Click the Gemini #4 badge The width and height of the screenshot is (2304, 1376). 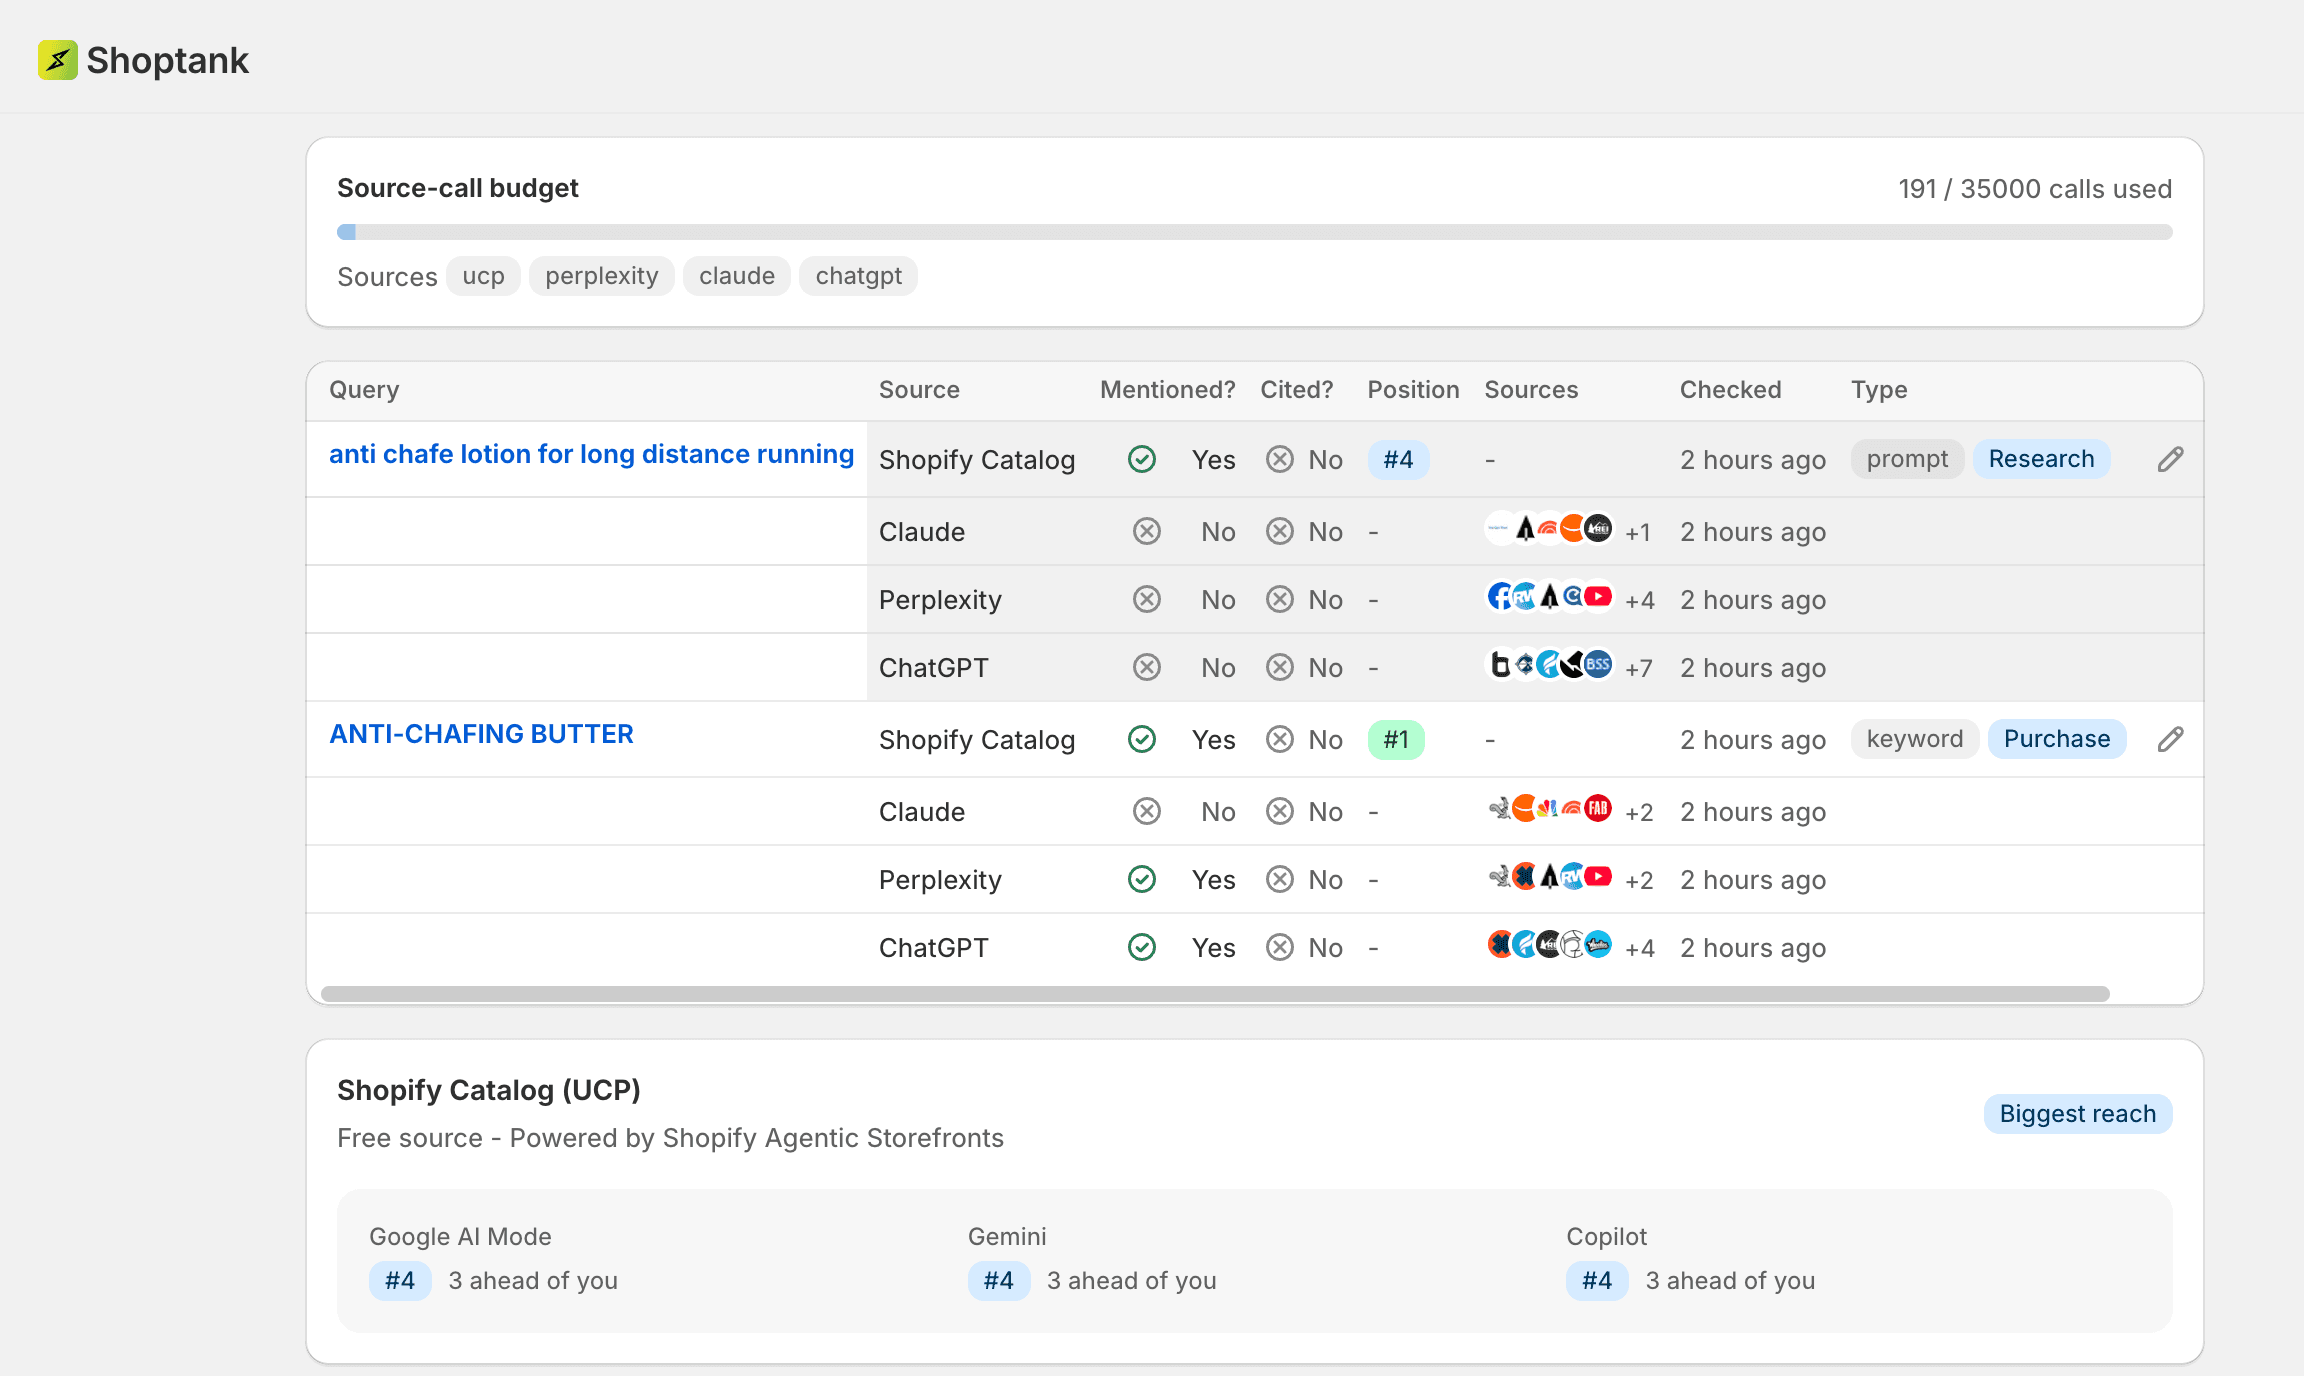pyautogui.click(x=999, y=1281)
